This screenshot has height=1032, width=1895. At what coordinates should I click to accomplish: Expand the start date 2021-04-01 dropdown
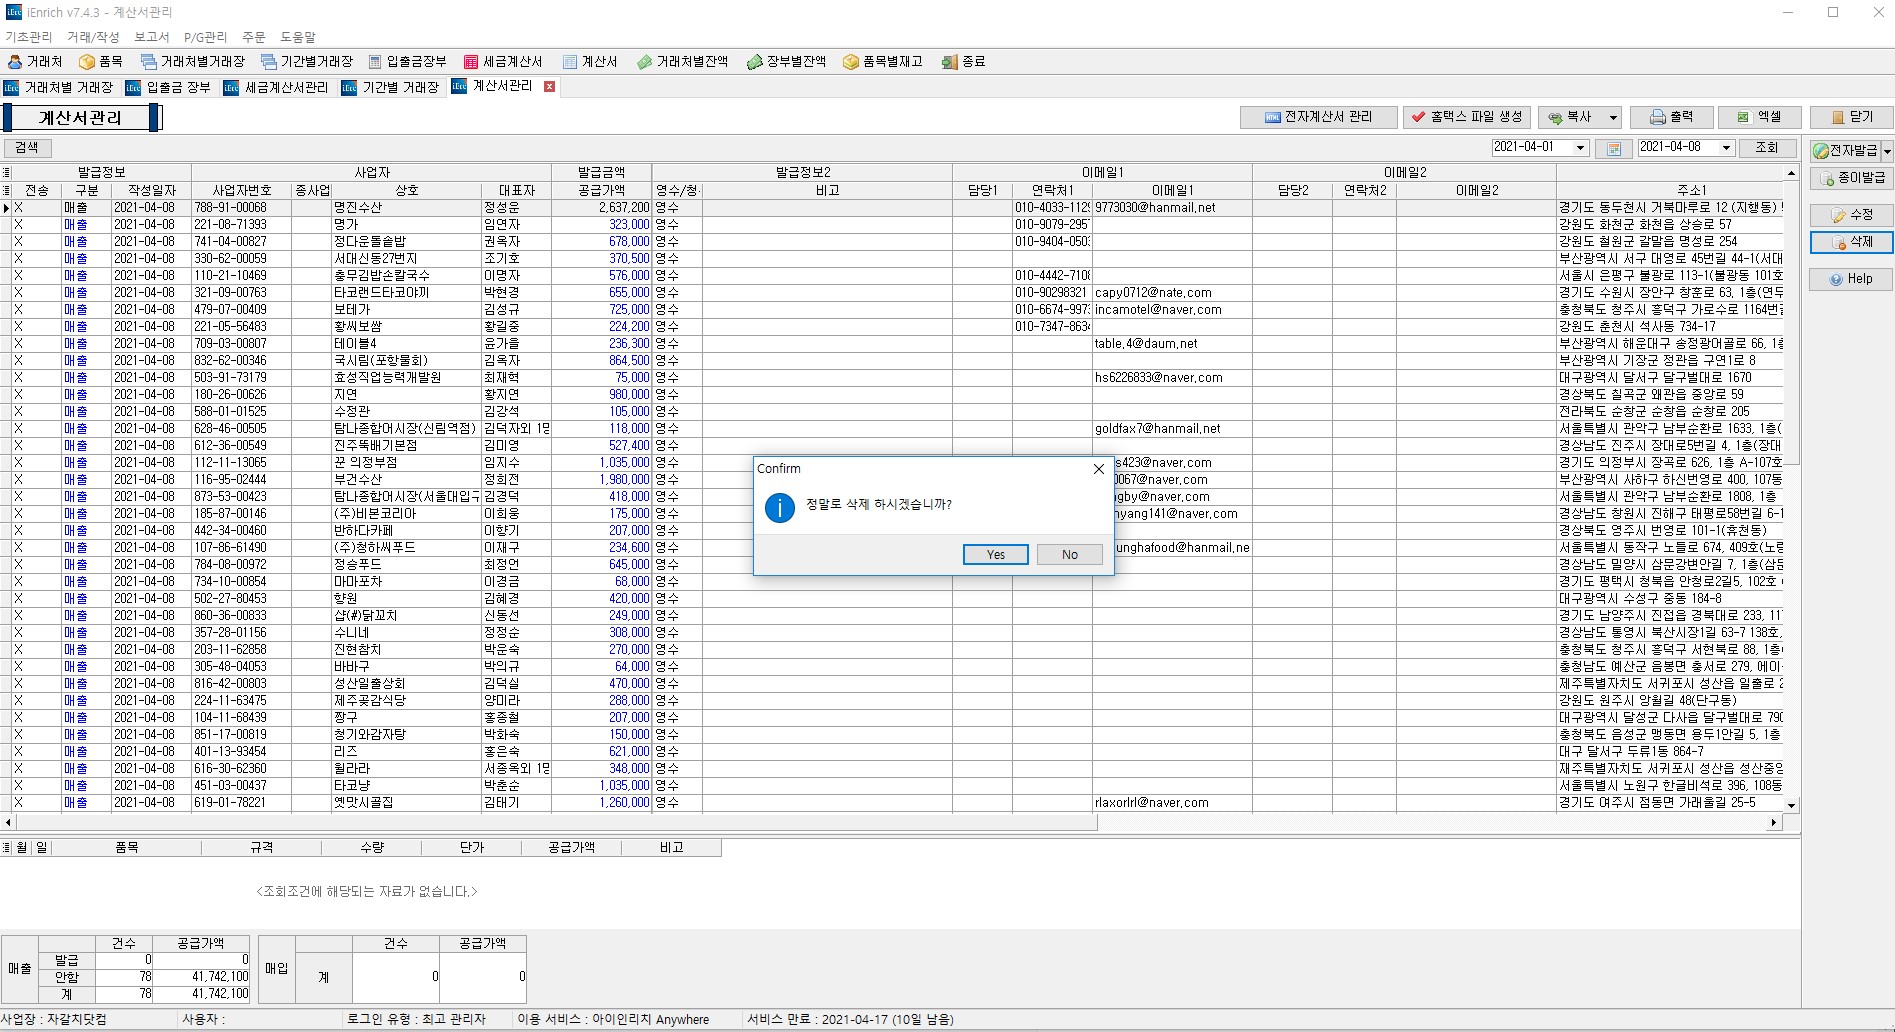[1580, 148]
